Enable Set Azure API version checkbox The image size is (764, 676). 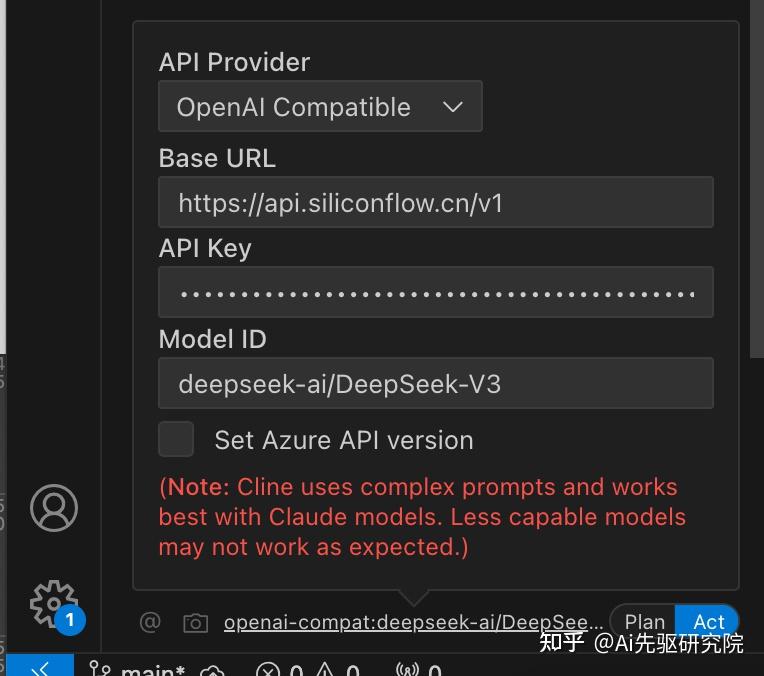click(176, 439)
